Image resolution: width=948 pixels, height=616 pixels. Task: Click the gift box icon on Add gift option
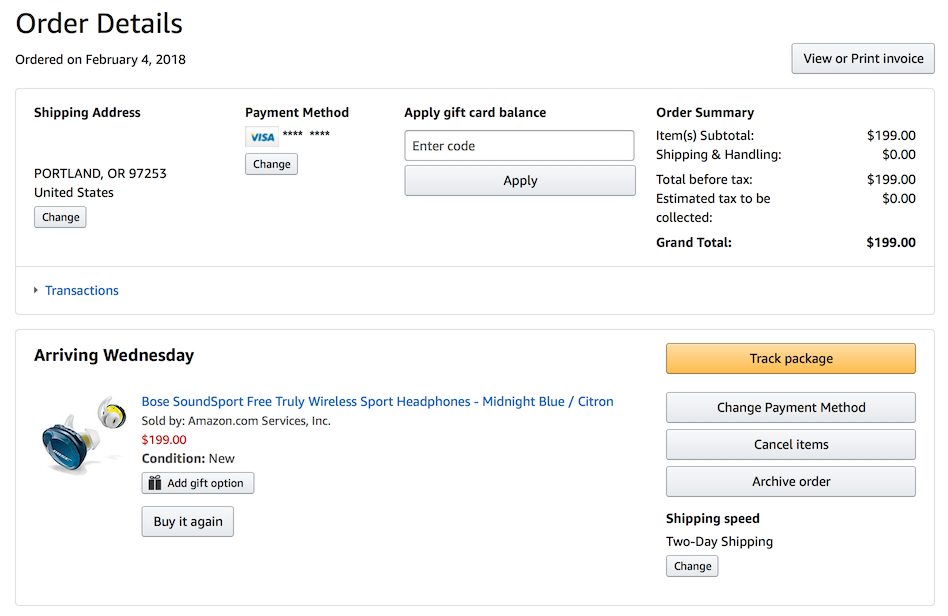click(155, 482)
